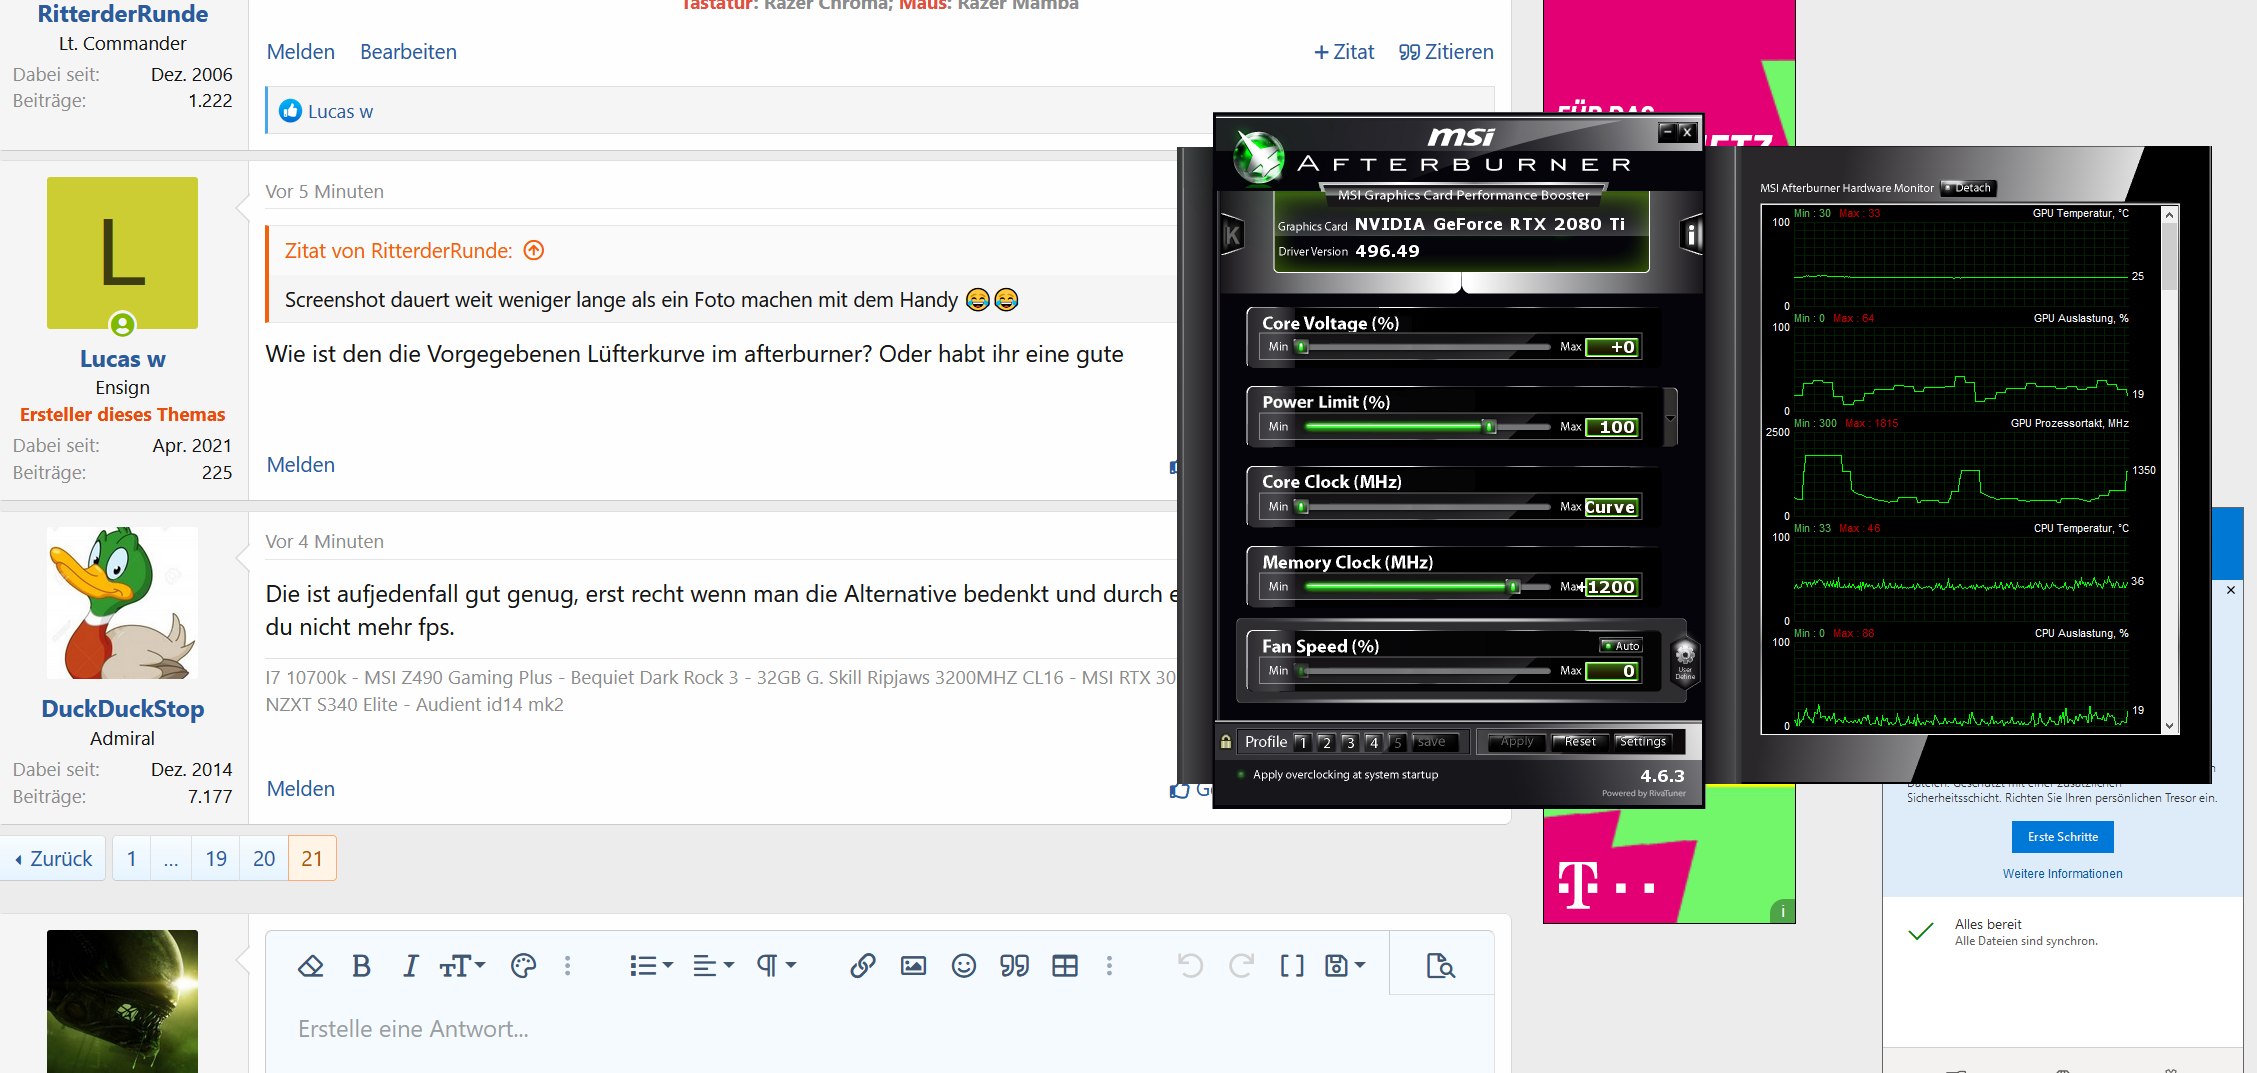This screenshot has height=1073, width=2257.
Task: Toggle BB code mode brackets icon
Action: [1292, 965]
